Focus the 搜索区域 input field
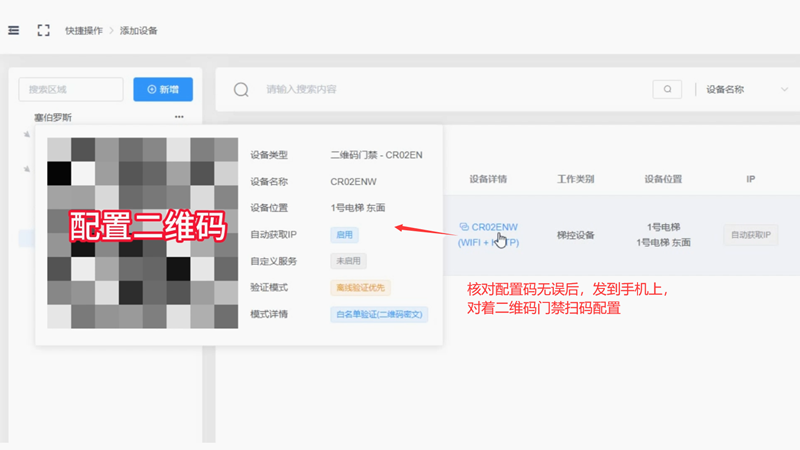Screen dimensions: 800x450 tap(71, 89)
